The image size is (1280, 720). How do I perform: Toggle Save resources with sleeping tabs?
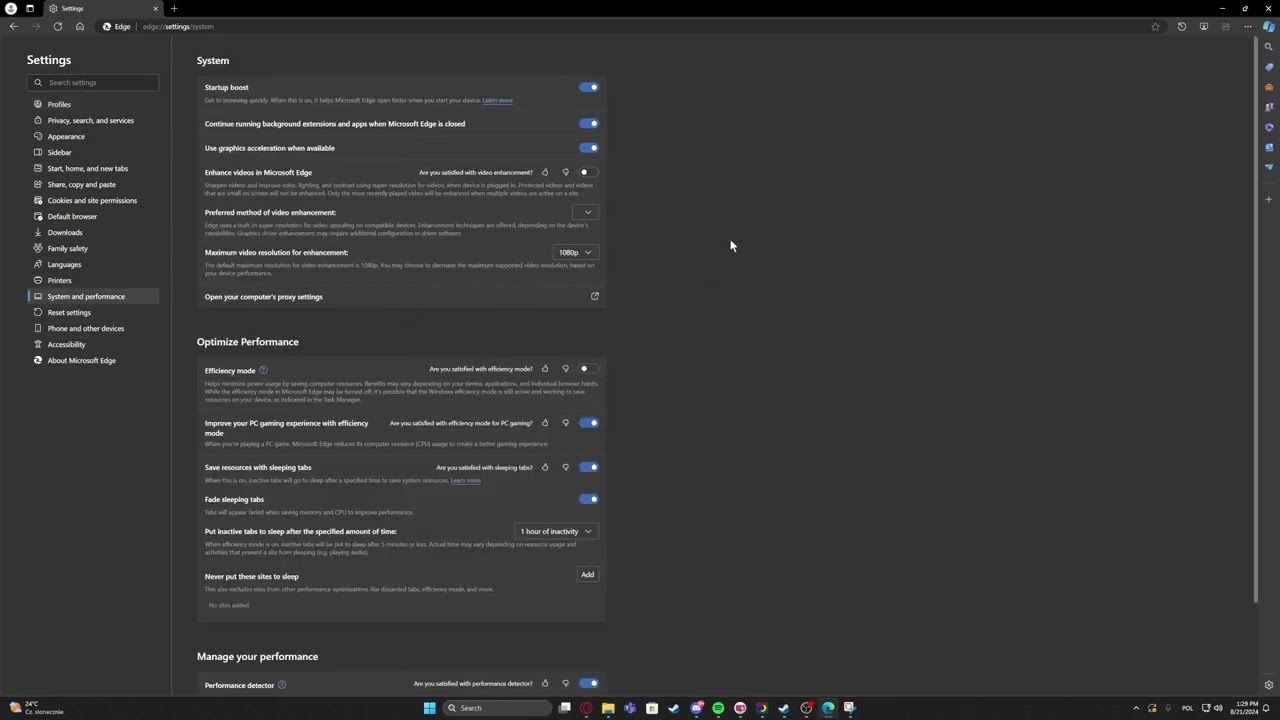pyautogui.click(x=589, y=467)
